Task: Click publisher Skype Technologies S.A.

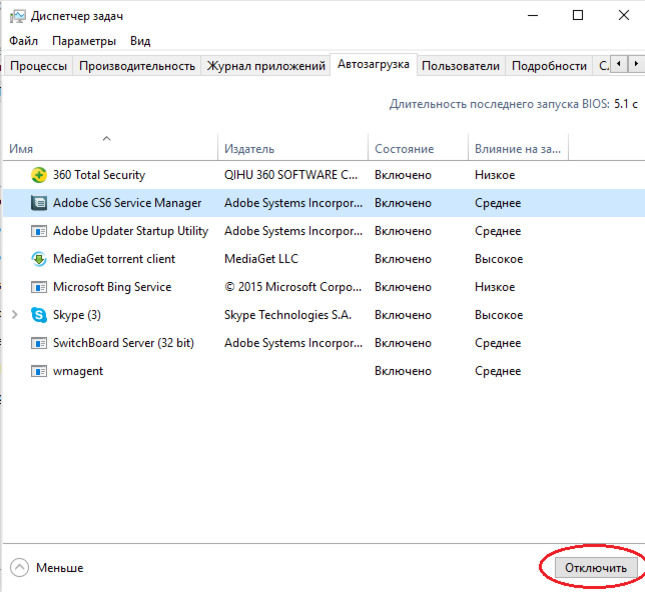Action: (288, 315)
